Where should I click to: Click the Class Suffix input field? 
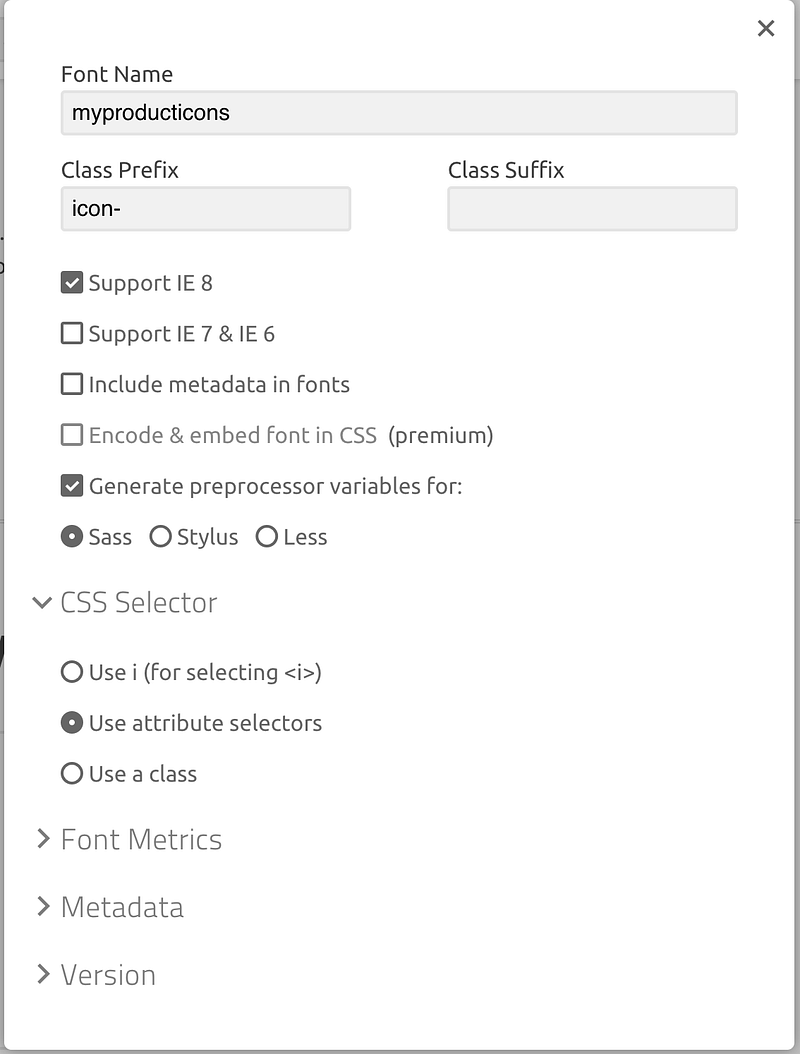[x=592, y=209]
